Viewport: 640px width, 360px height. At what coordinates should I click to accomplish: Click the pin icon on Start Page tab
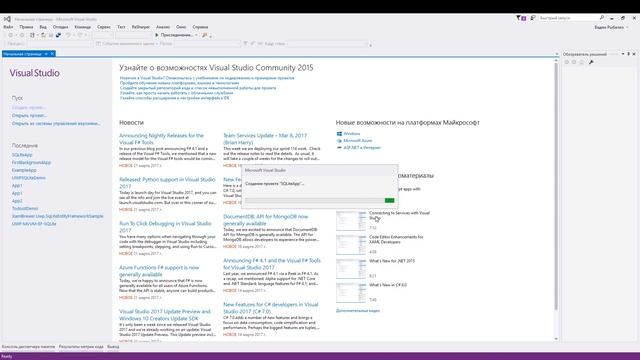pyautogui.click(x=46, y=54)
